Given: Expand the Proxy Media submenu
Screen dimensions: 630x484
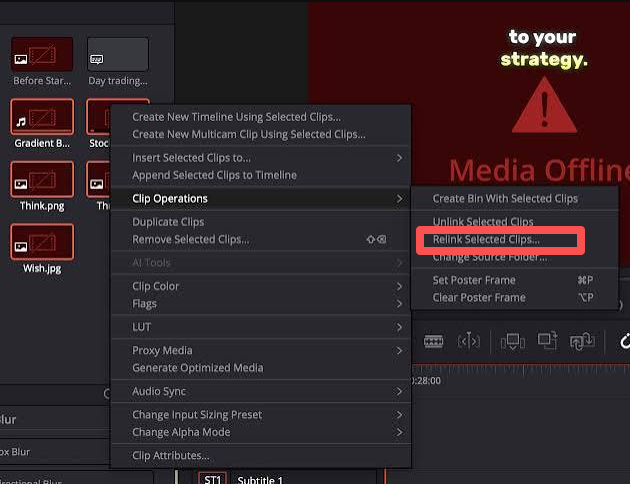Looking at the screenshot, I should point(260,350).
